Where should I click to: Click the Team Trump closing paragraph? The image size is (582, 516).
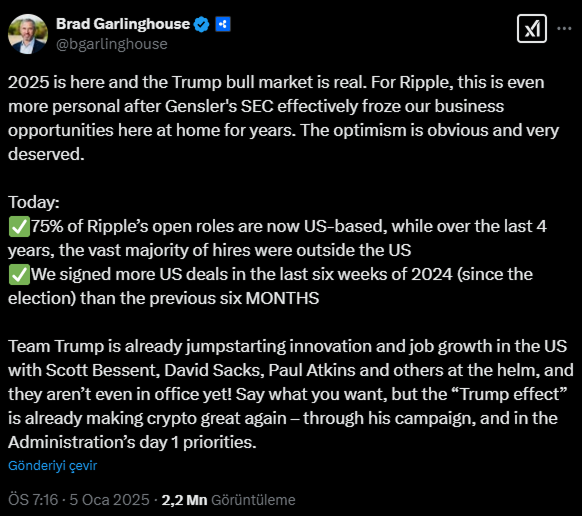[x=291, y=394]
